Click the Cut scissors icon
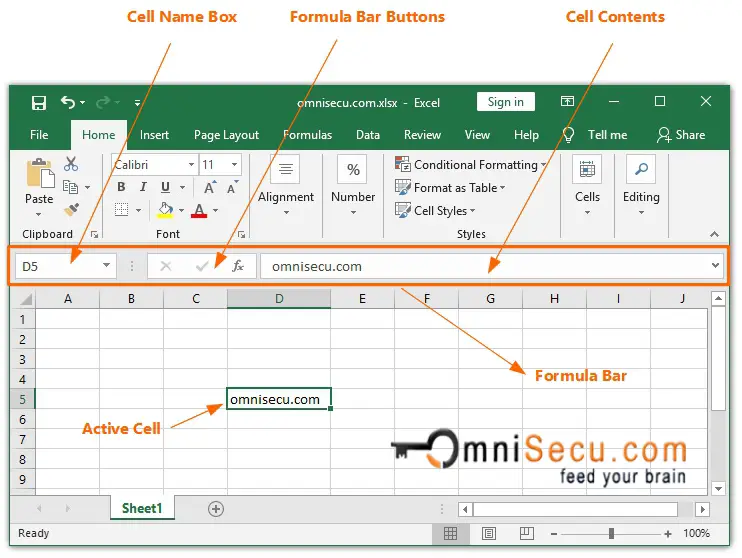The image size is (742, 558). pos(71,164)
